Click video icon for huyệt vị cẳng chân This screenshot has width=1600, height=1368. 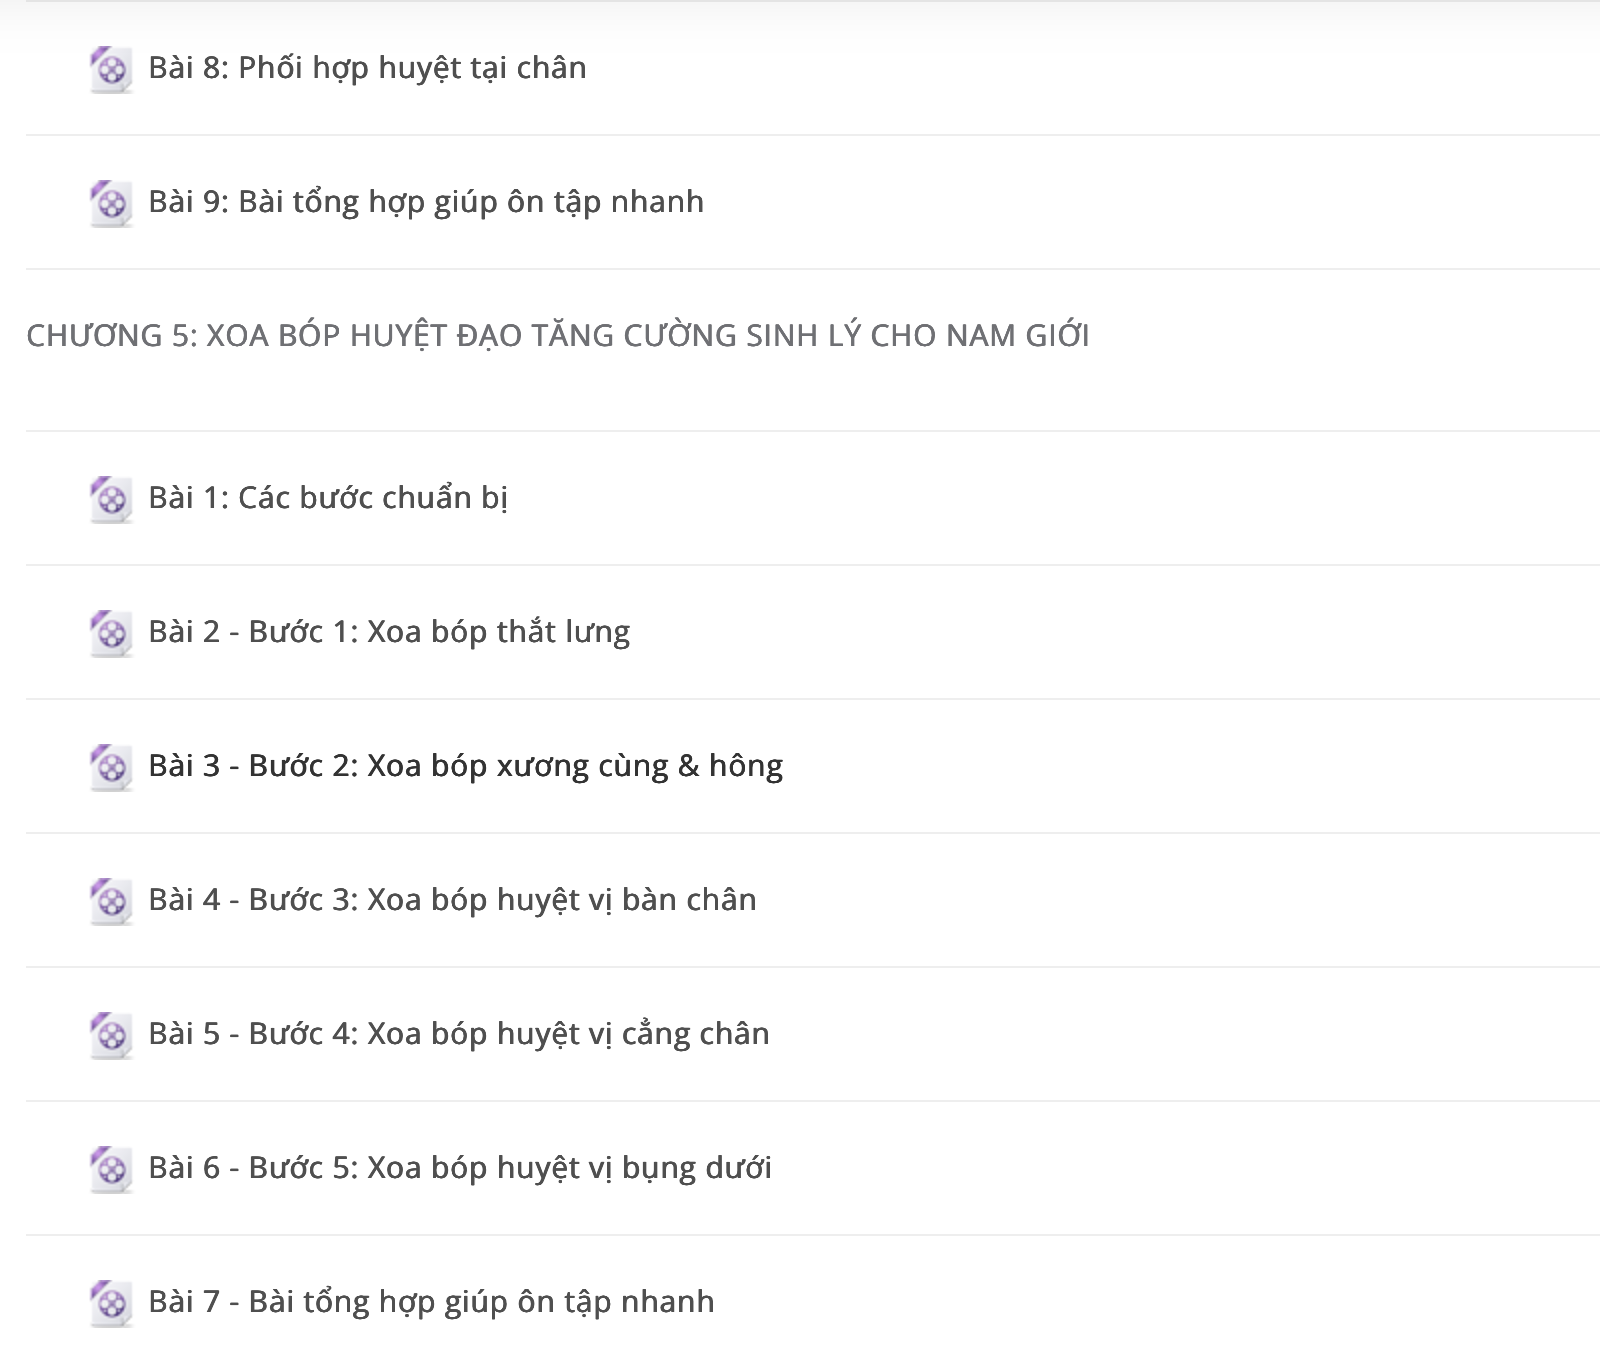pyautogui.click(x=111, y=1035)
